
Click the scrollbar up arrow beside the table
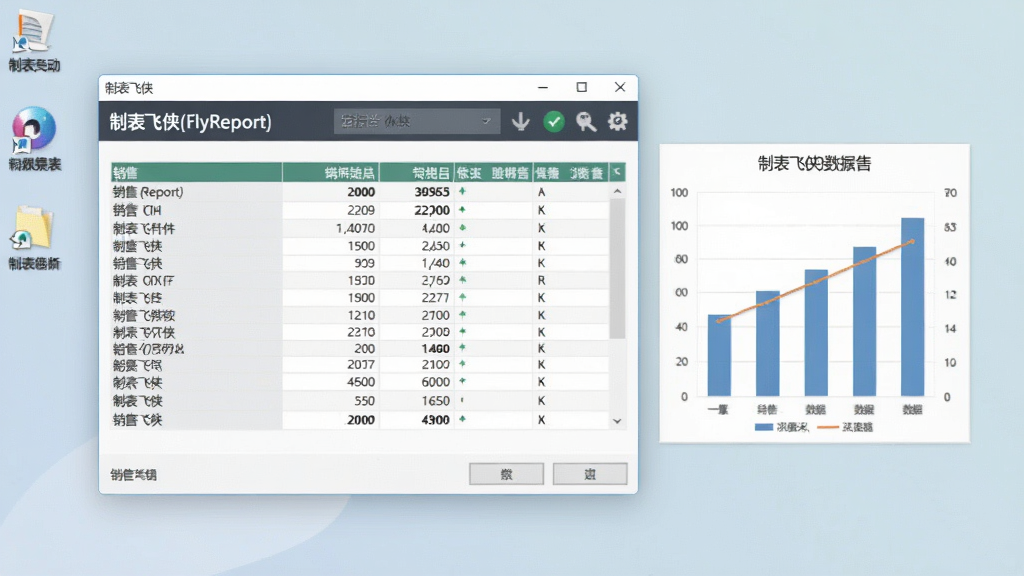[x=617, y=191]
